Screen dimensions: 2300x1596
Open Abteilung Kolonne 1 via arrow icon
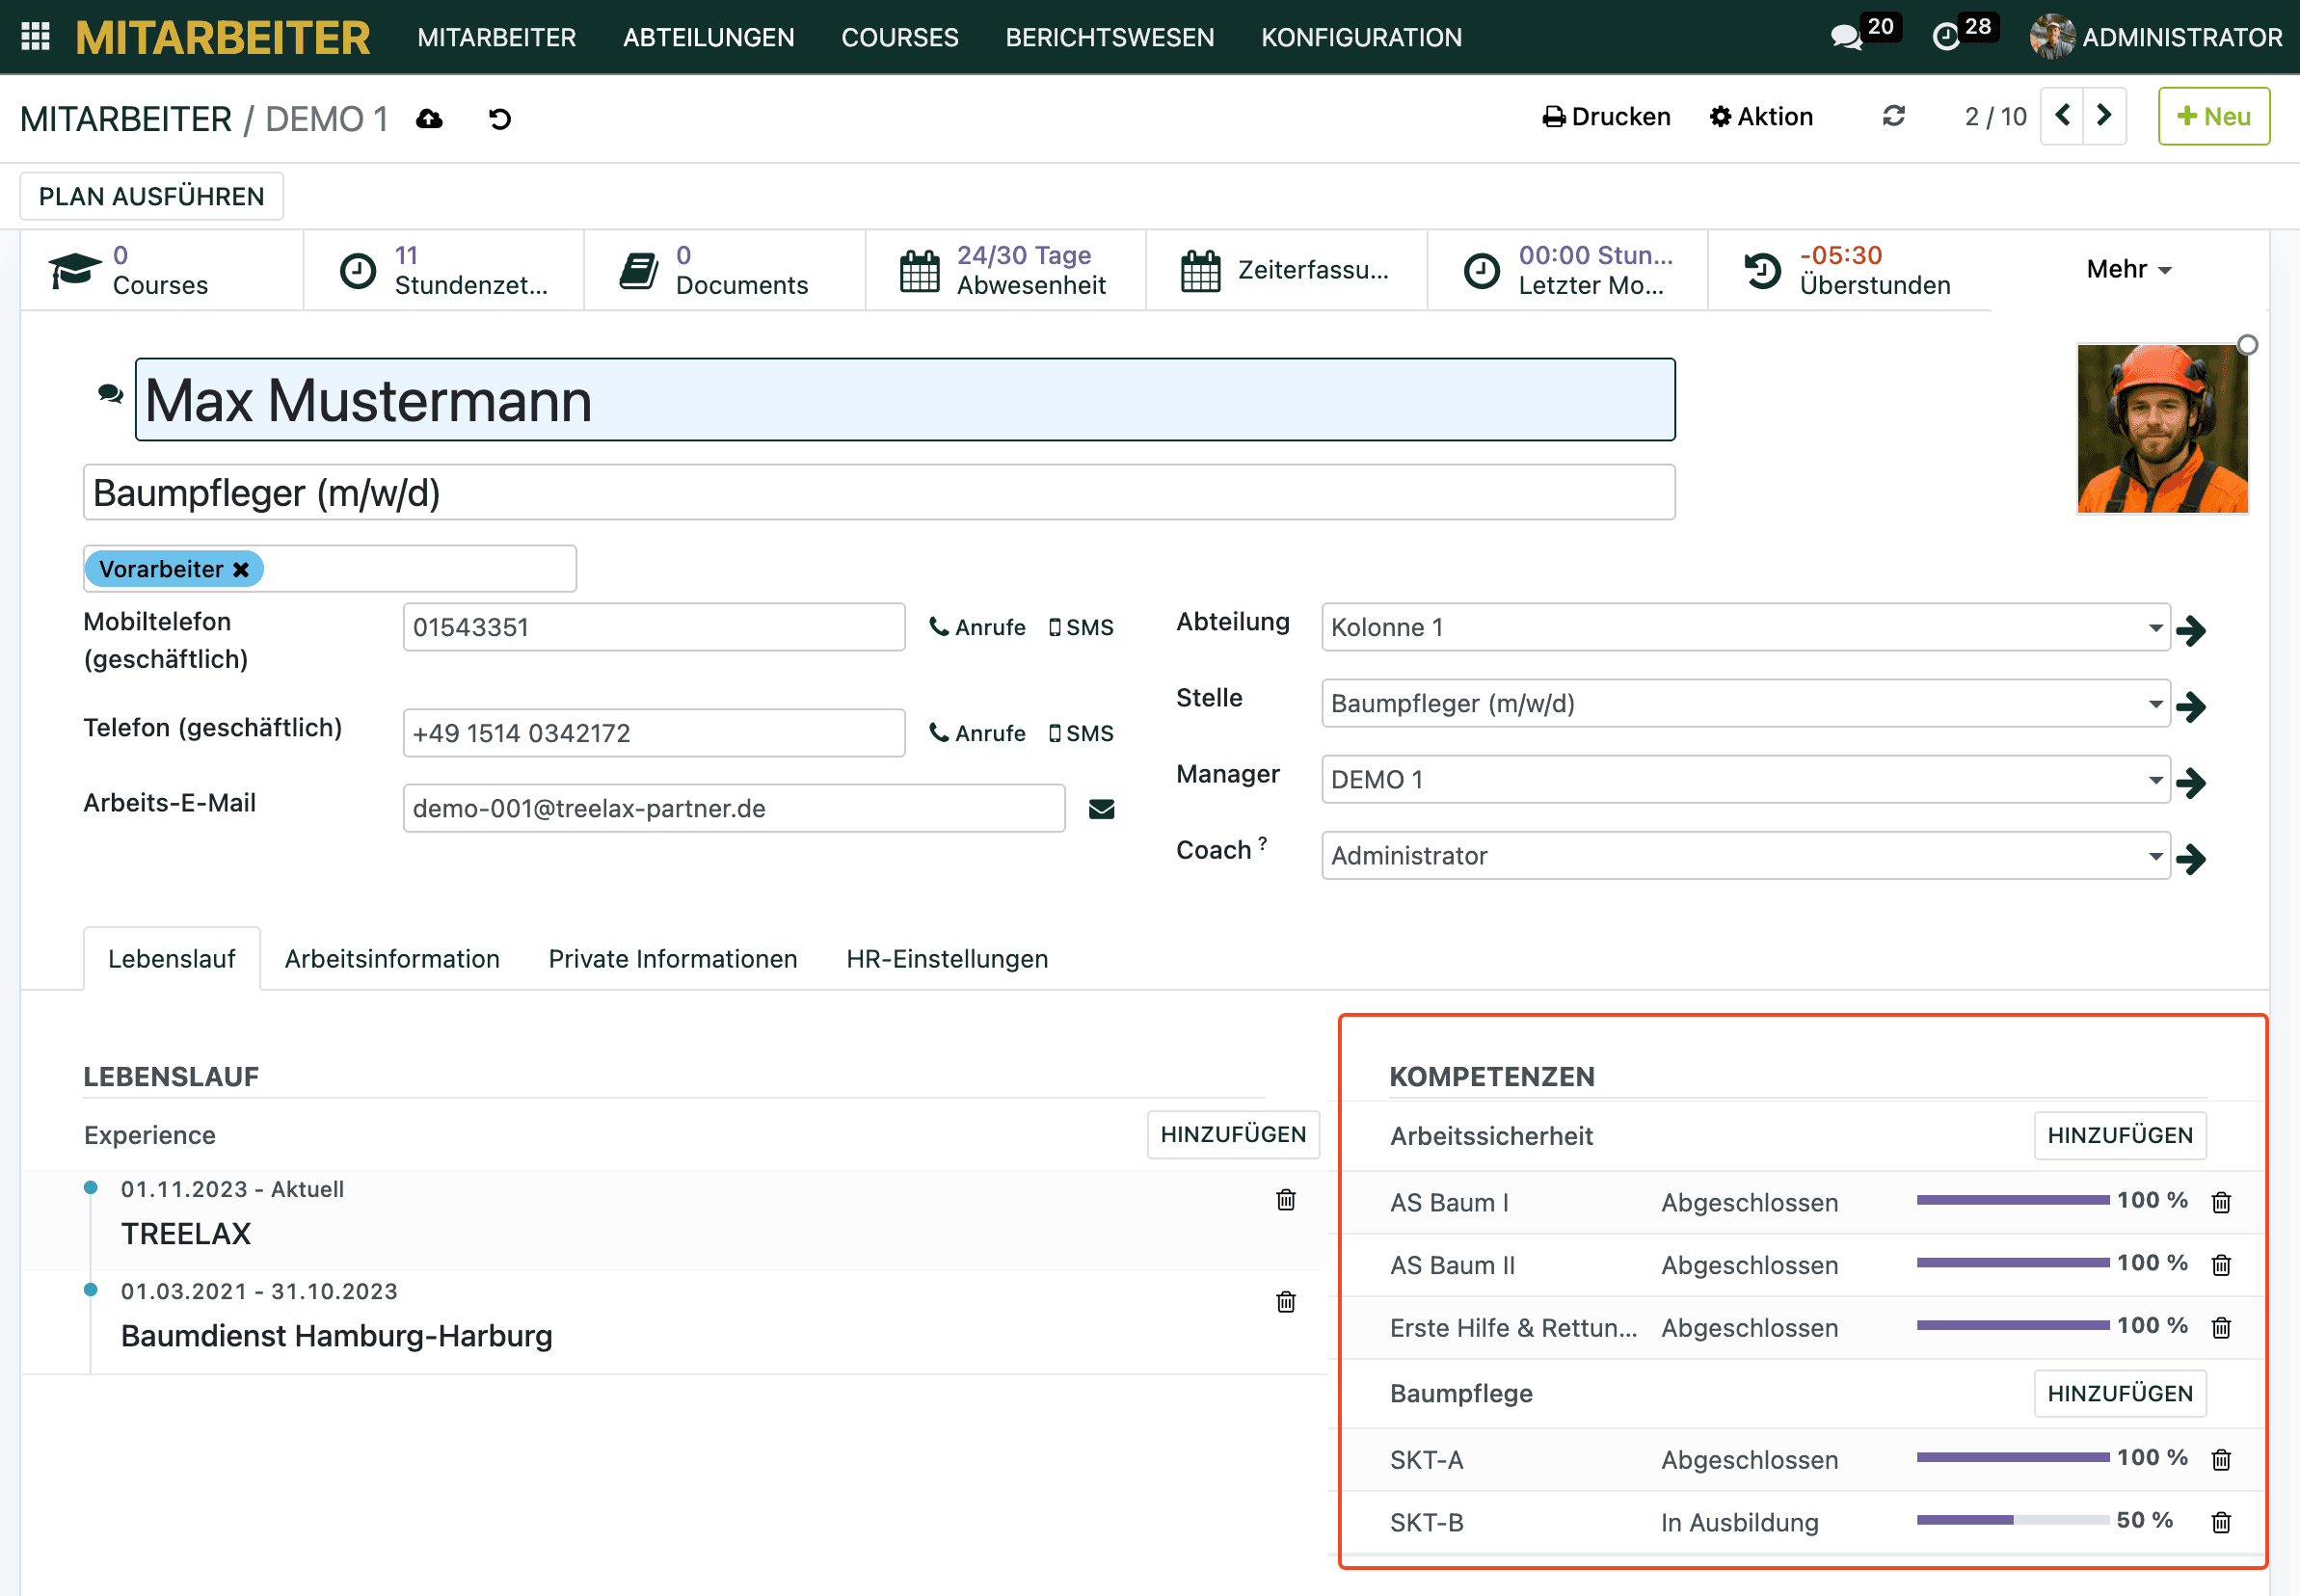point(2191,630)
